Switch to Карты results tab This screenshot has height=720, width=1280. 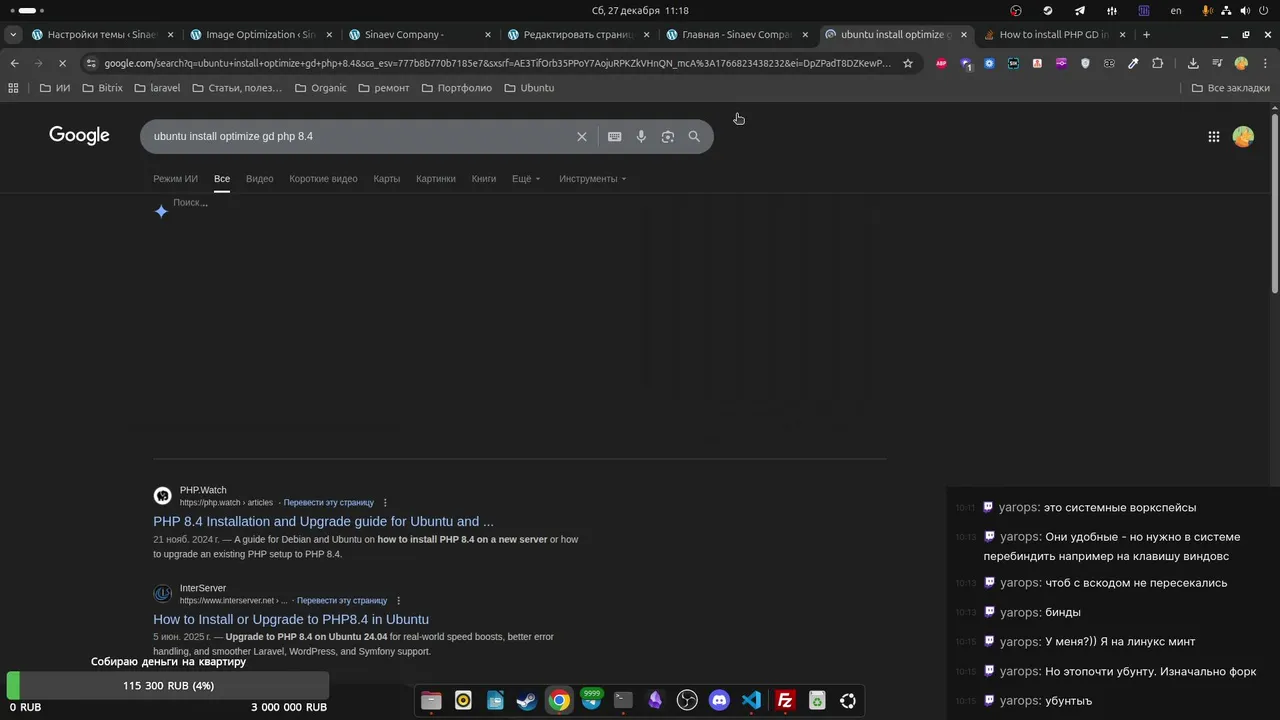point(387,179)
